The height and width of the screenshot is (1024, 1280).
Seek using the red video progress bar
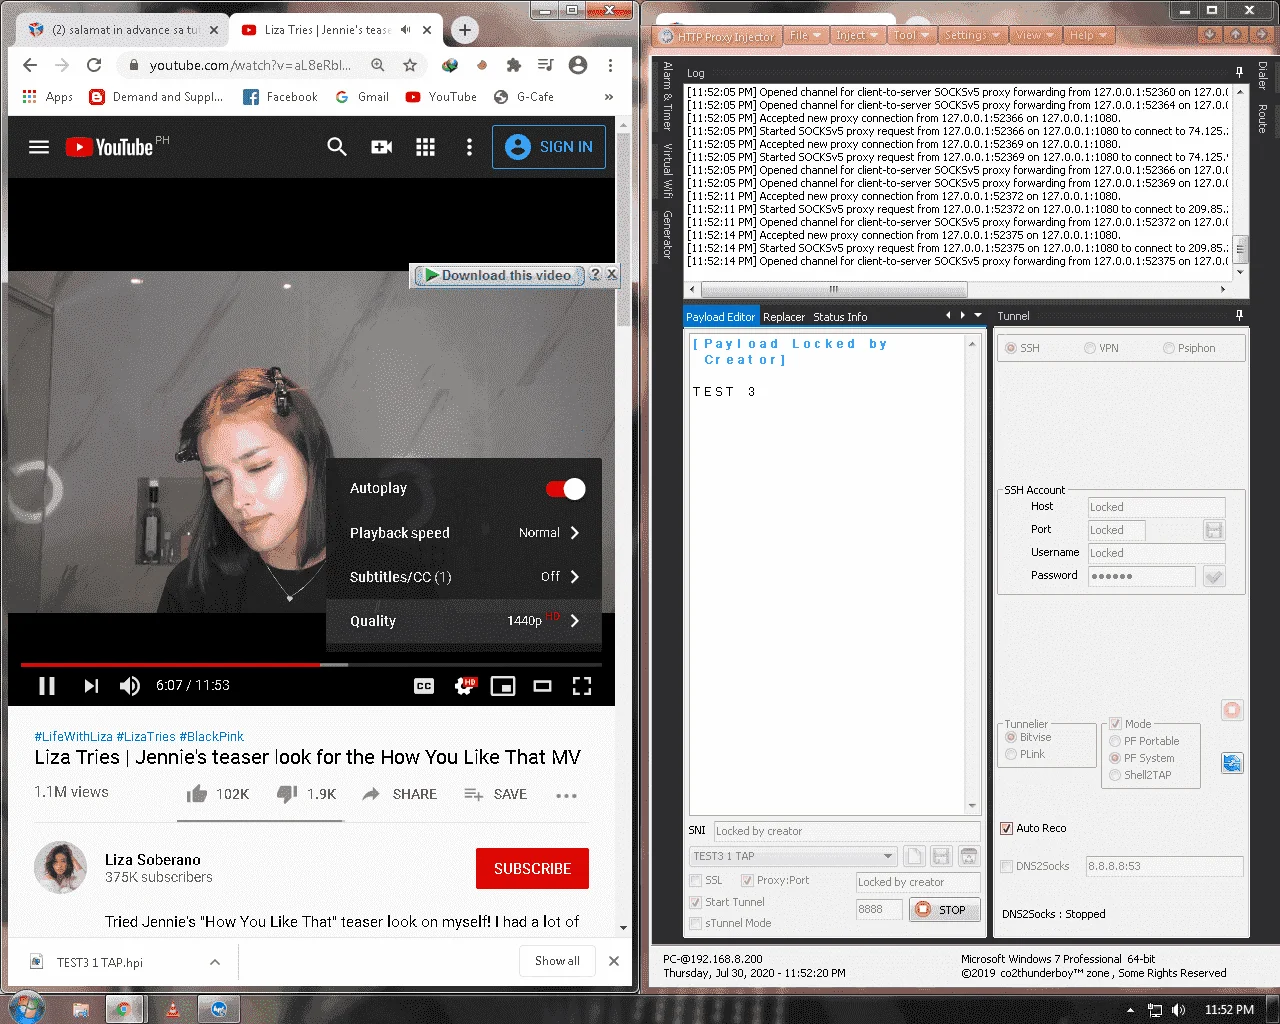(x=311, y=664)
